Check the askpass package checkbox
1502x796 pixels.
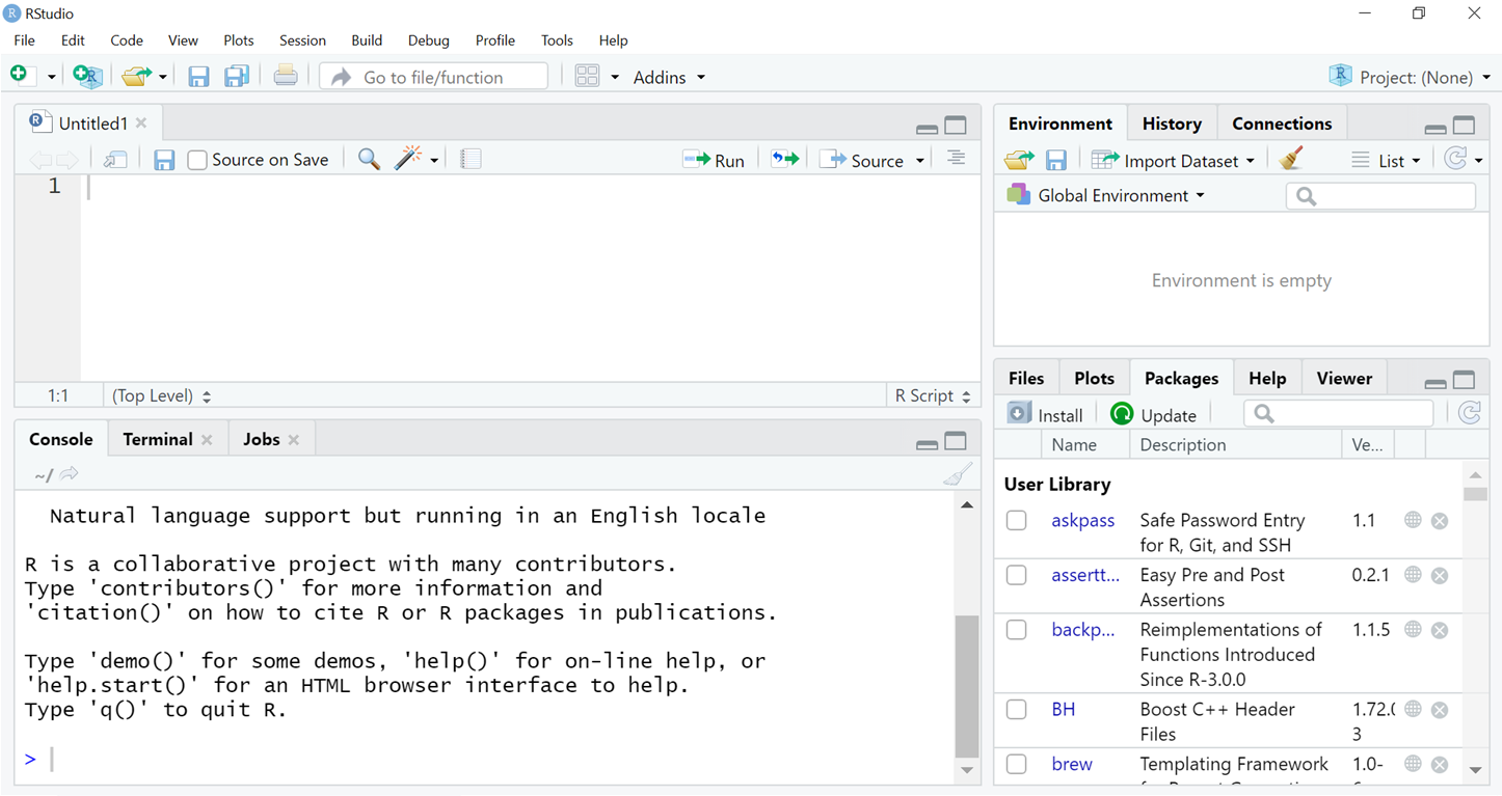tap(1016, 521)
